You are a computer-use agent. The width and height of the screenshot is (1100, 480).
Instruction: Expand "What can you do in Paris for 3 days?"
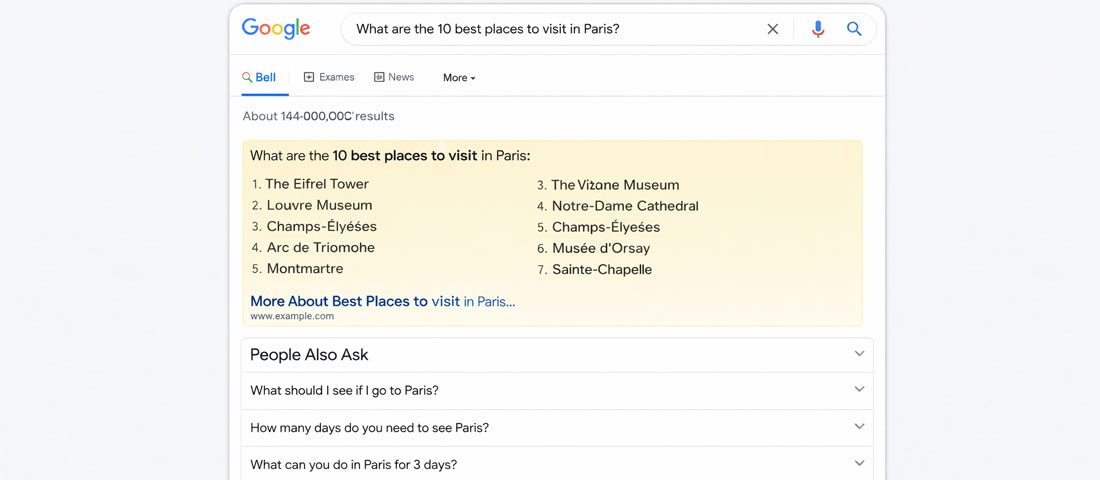point(557,465)
